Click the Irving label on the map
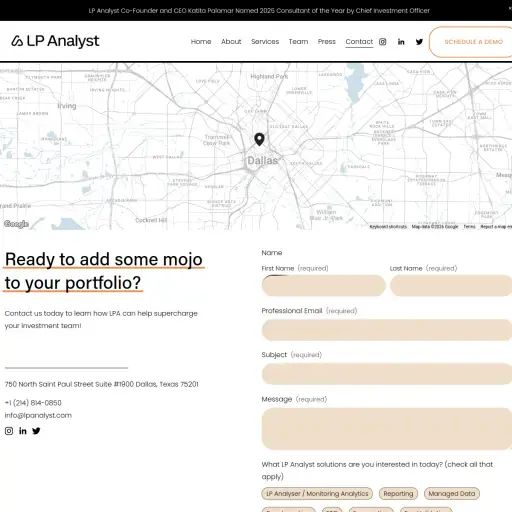Image resolution: width=512 pixels, height=512 pixels. 67,106
